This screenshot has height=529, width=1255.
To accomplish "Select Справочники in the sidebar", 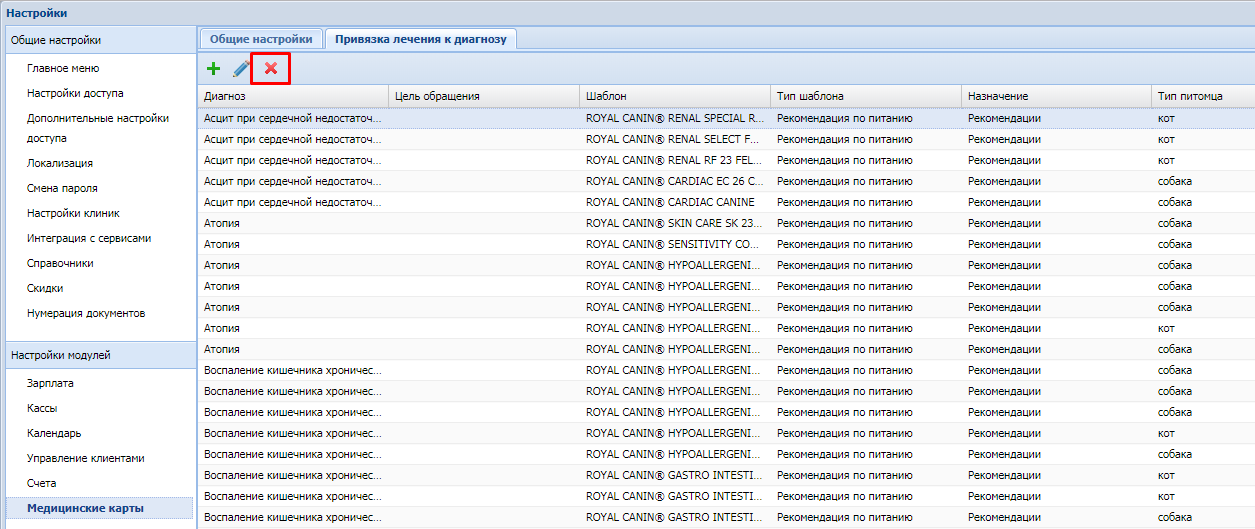I will pos(60,263).
